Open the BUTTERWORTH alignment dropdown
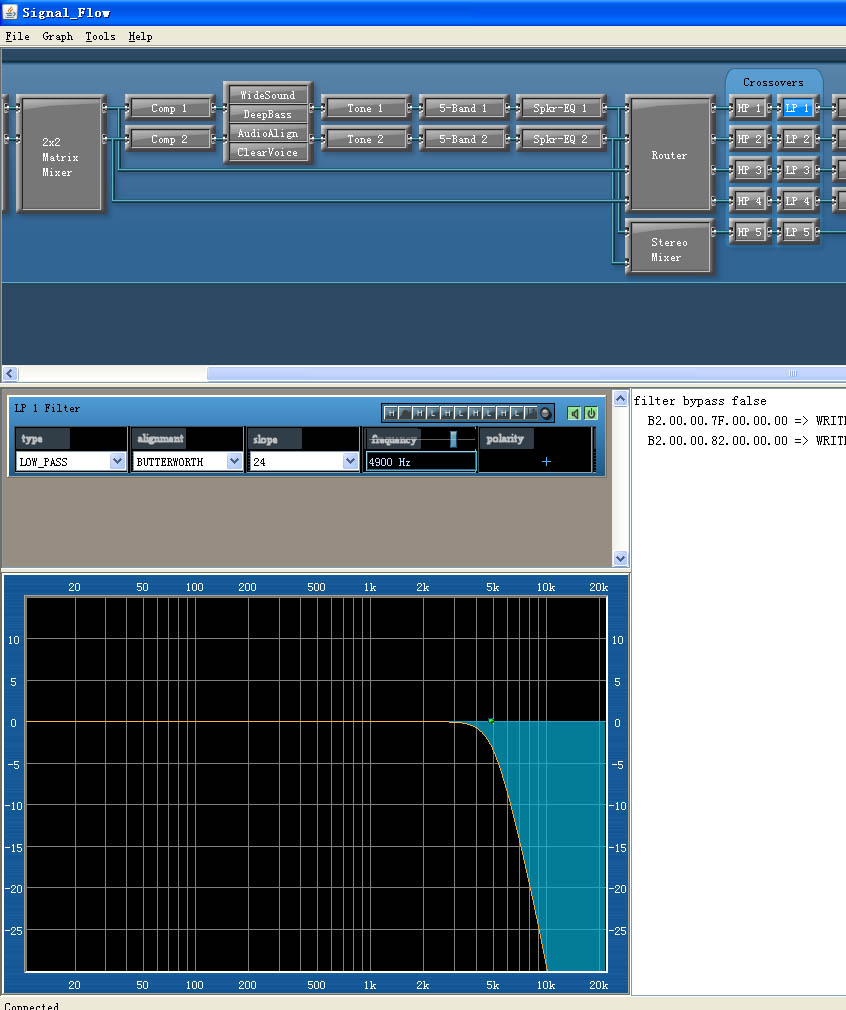 point(187,461)
